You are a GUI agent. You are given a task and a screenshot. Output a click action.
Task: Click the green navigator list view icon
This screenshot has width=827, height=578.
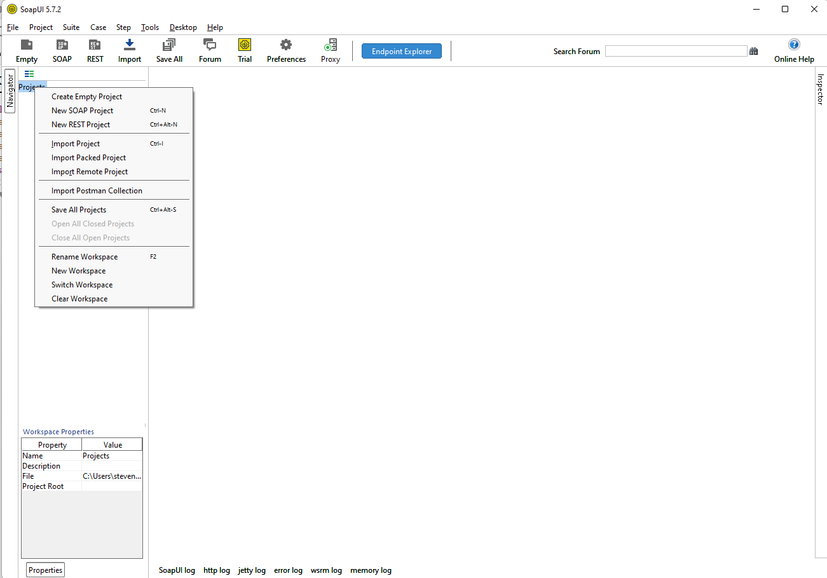coord(29,74)
